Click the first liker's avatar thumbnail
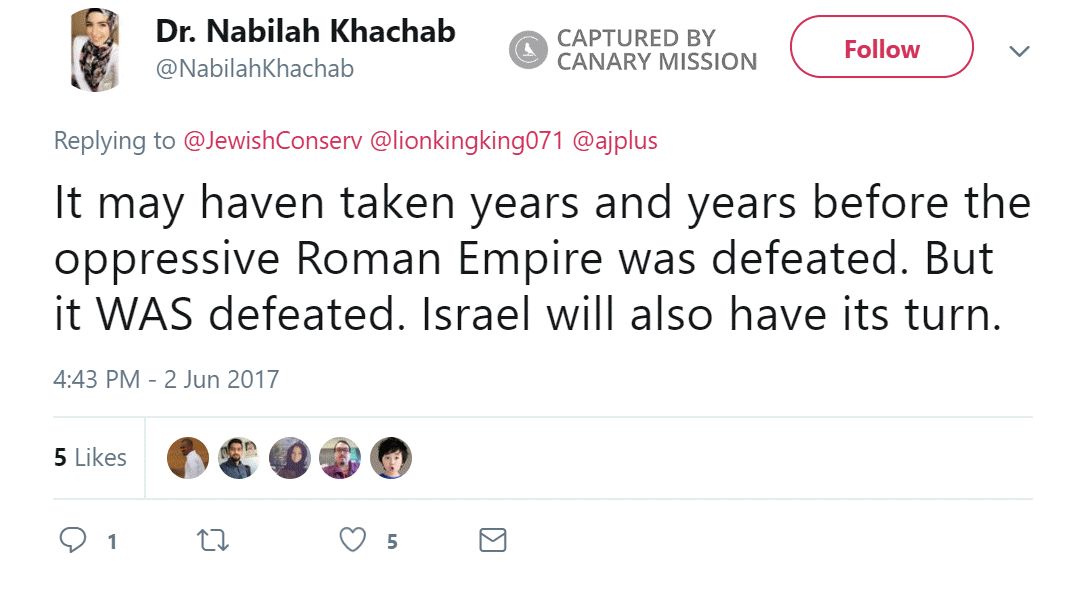Image resolution: width=1091 pixels, height=600 pixels. coord(188,457)
